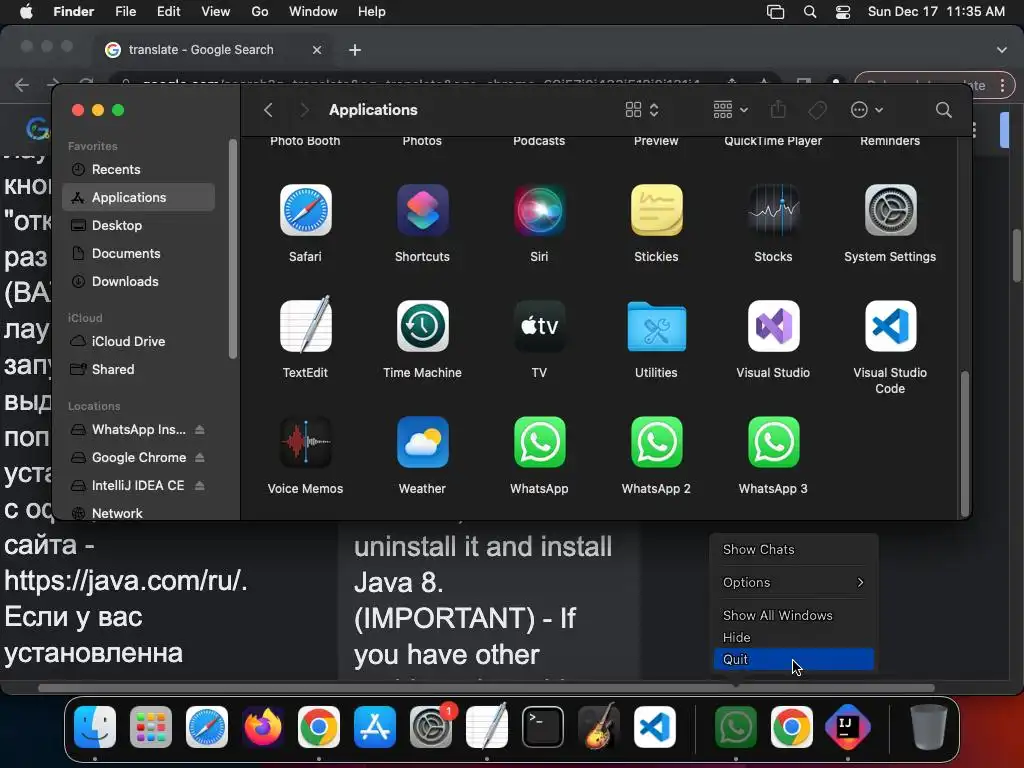Open the Action ellipsis menu in Finder
Viewport: 1024px width, 768px height.
tap(867, 110)
